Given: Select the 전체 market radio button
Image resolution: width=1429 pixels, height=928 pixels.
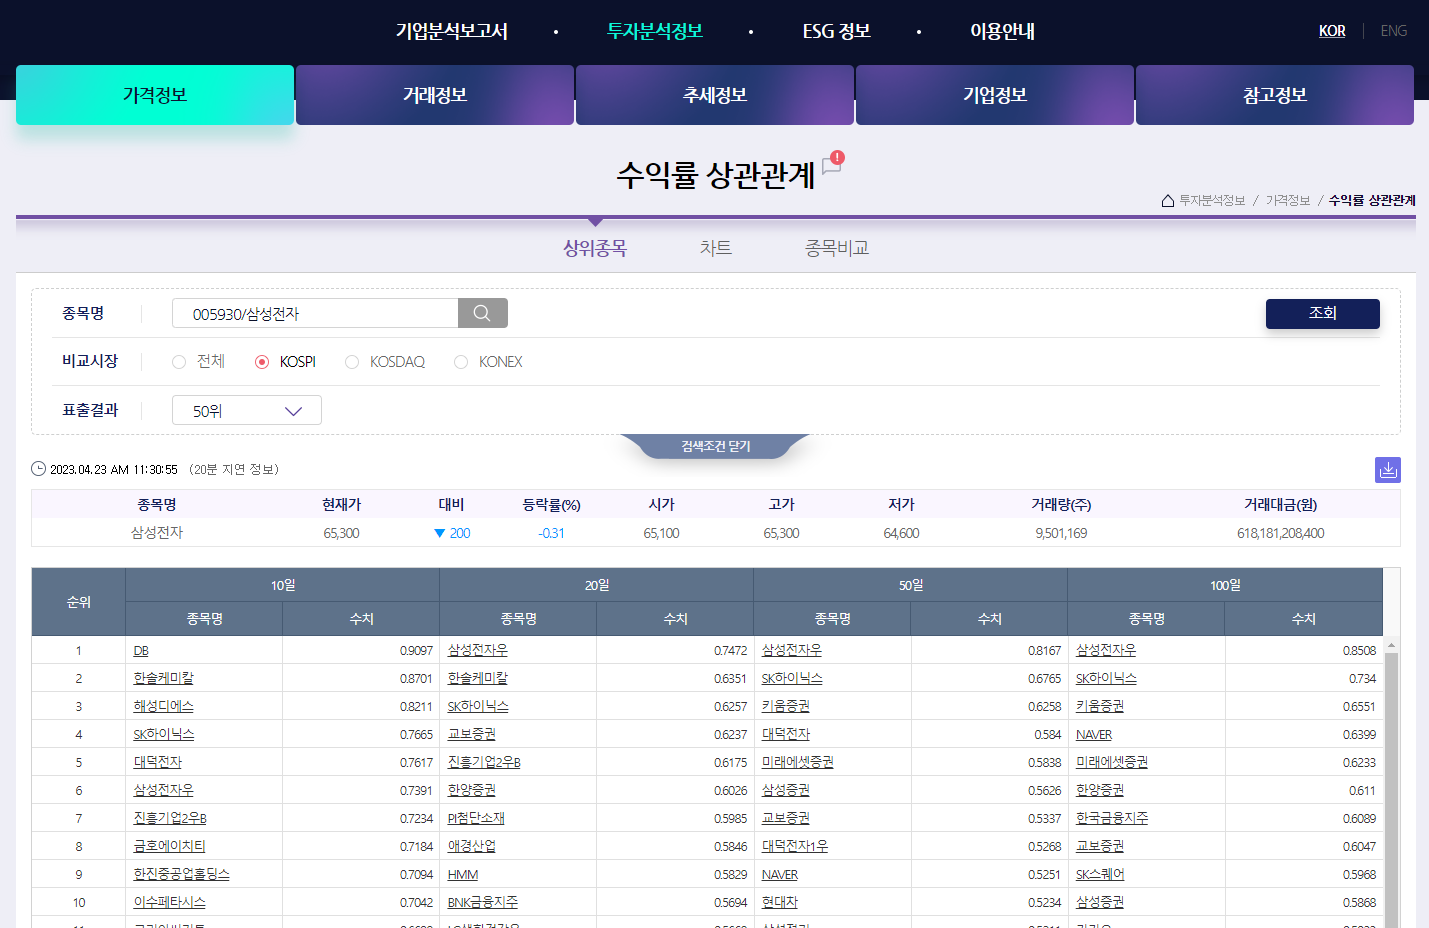Looking at the screenshot, I should (179, 362).
